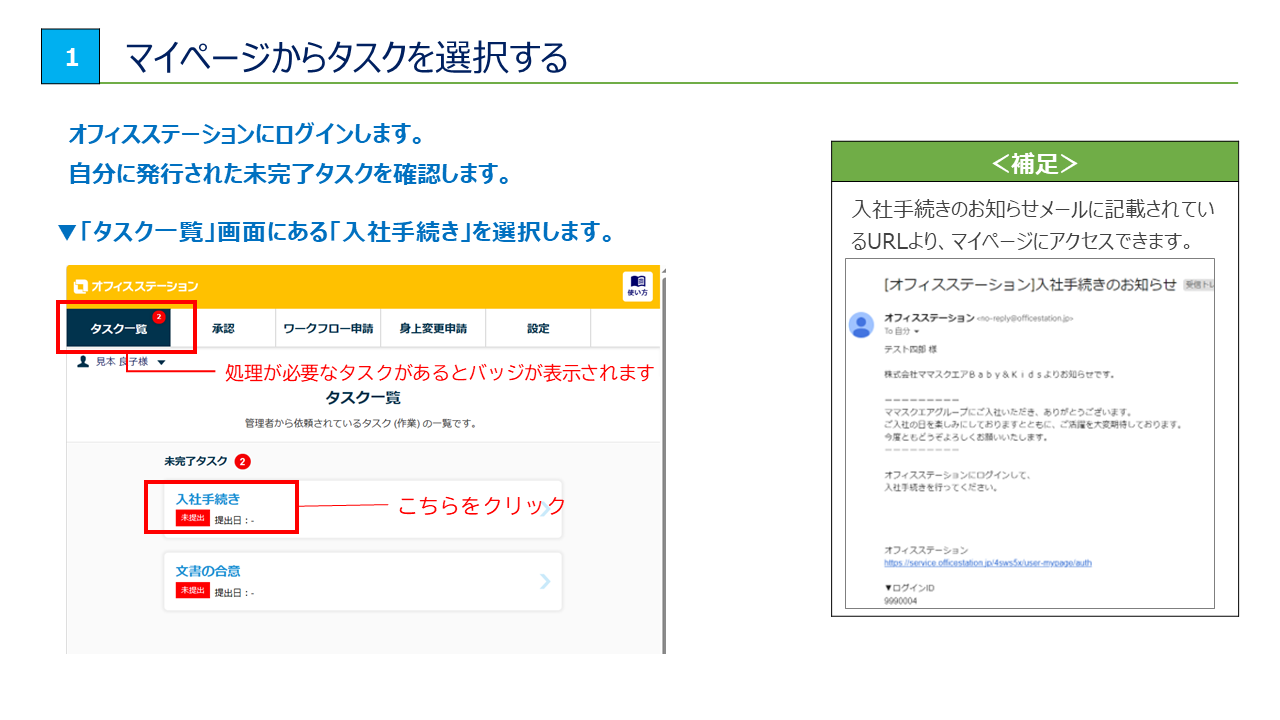Open the 入社手続き task link

click(208, 499)
